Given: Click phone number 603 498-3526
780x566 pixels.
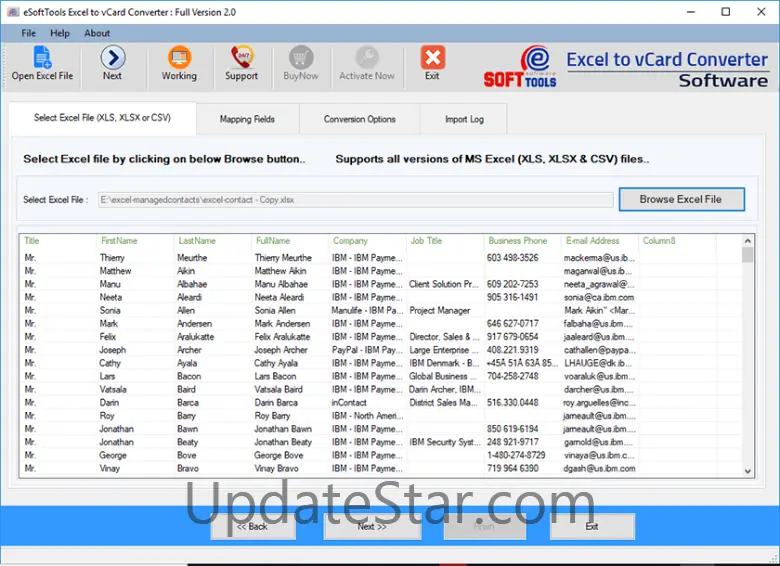Looking at the screenshot, I should [513, 258].
